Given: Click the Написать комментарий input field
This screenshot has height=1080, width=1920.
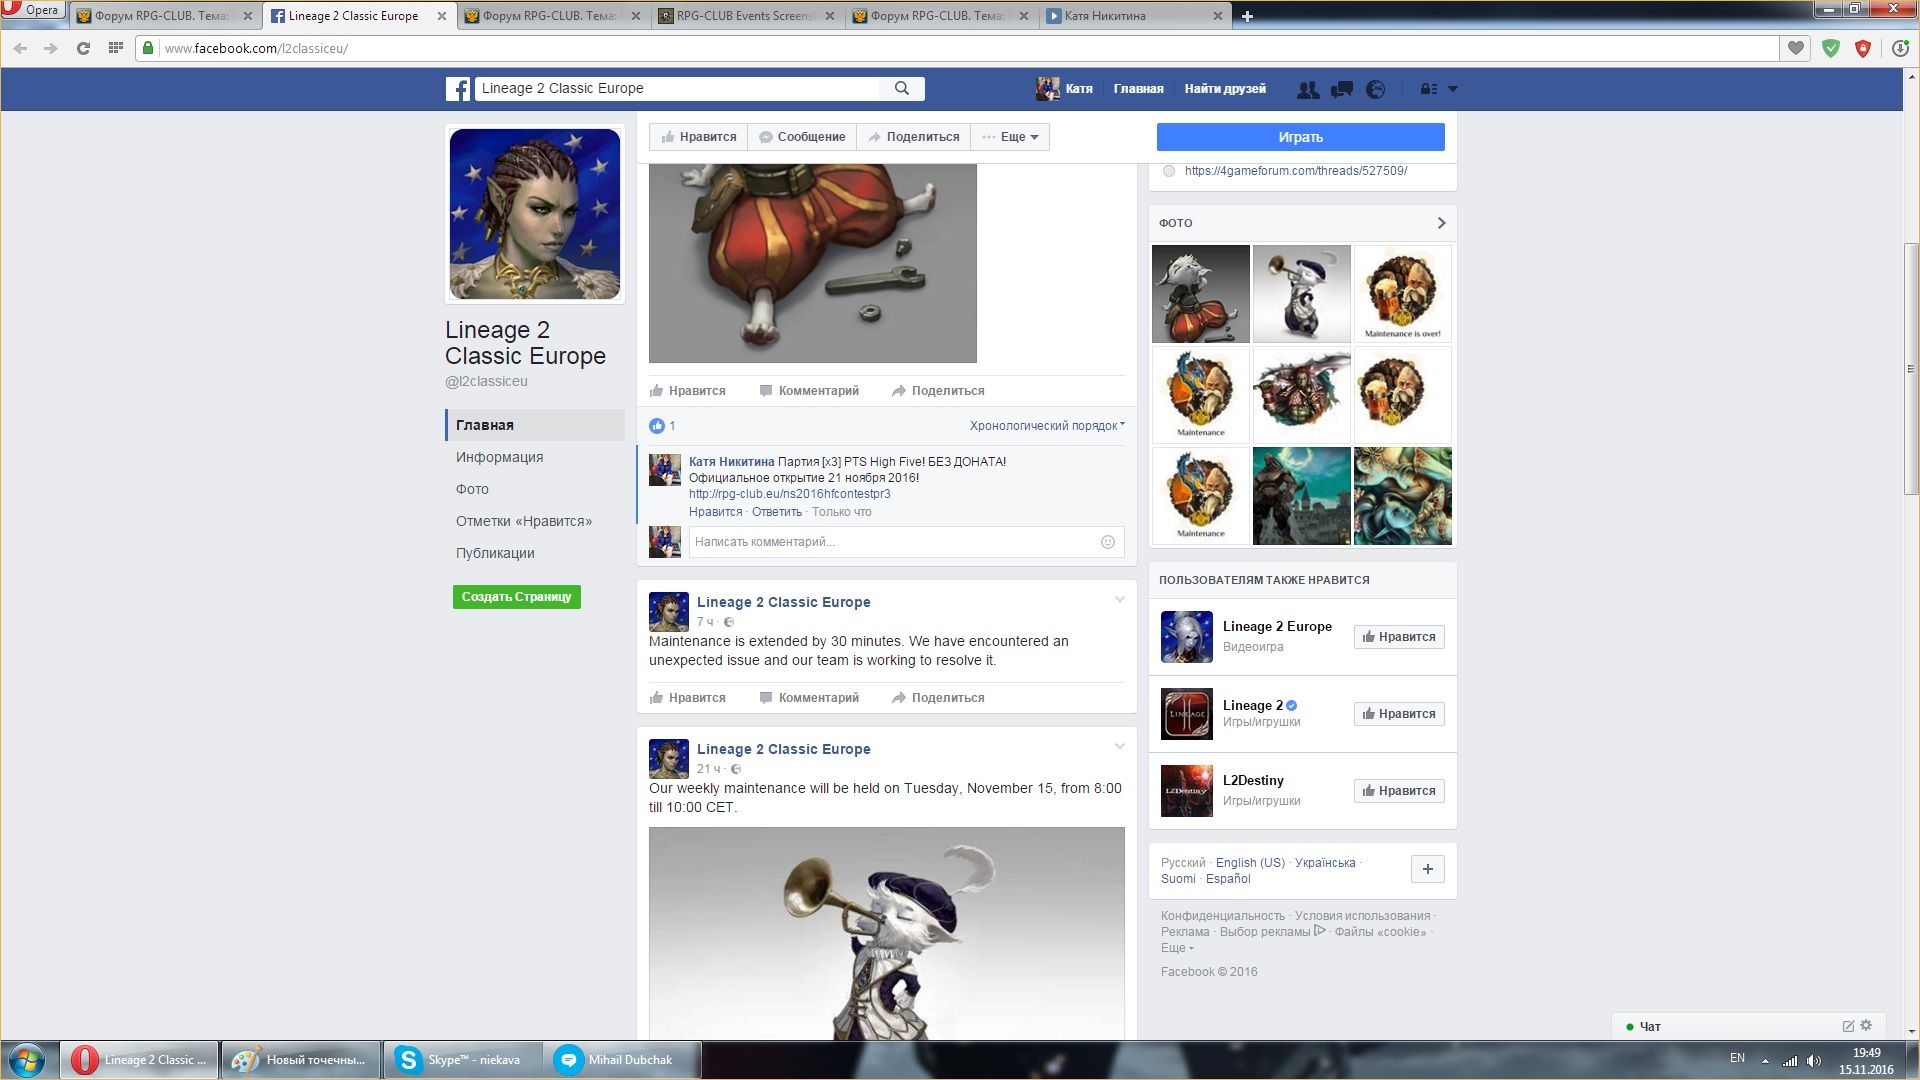Looking at the screenshot, I should pyautogui.click(x=890, y=542).
